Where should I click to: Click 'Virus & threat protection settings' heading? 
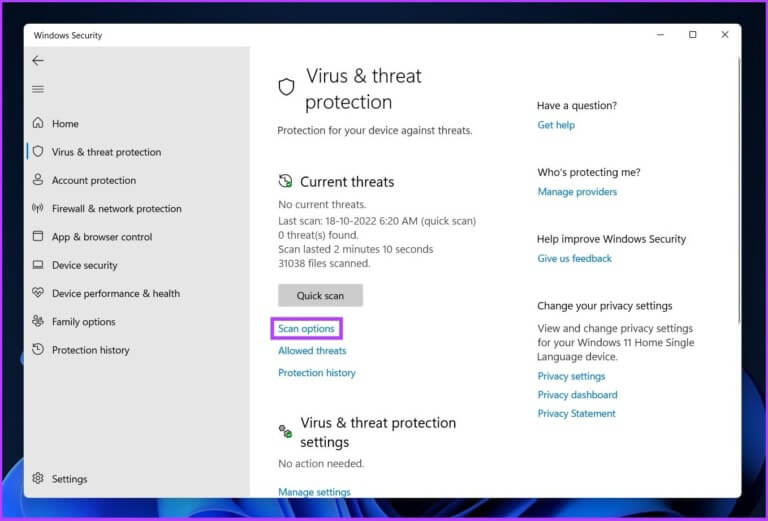click(378, 432)
